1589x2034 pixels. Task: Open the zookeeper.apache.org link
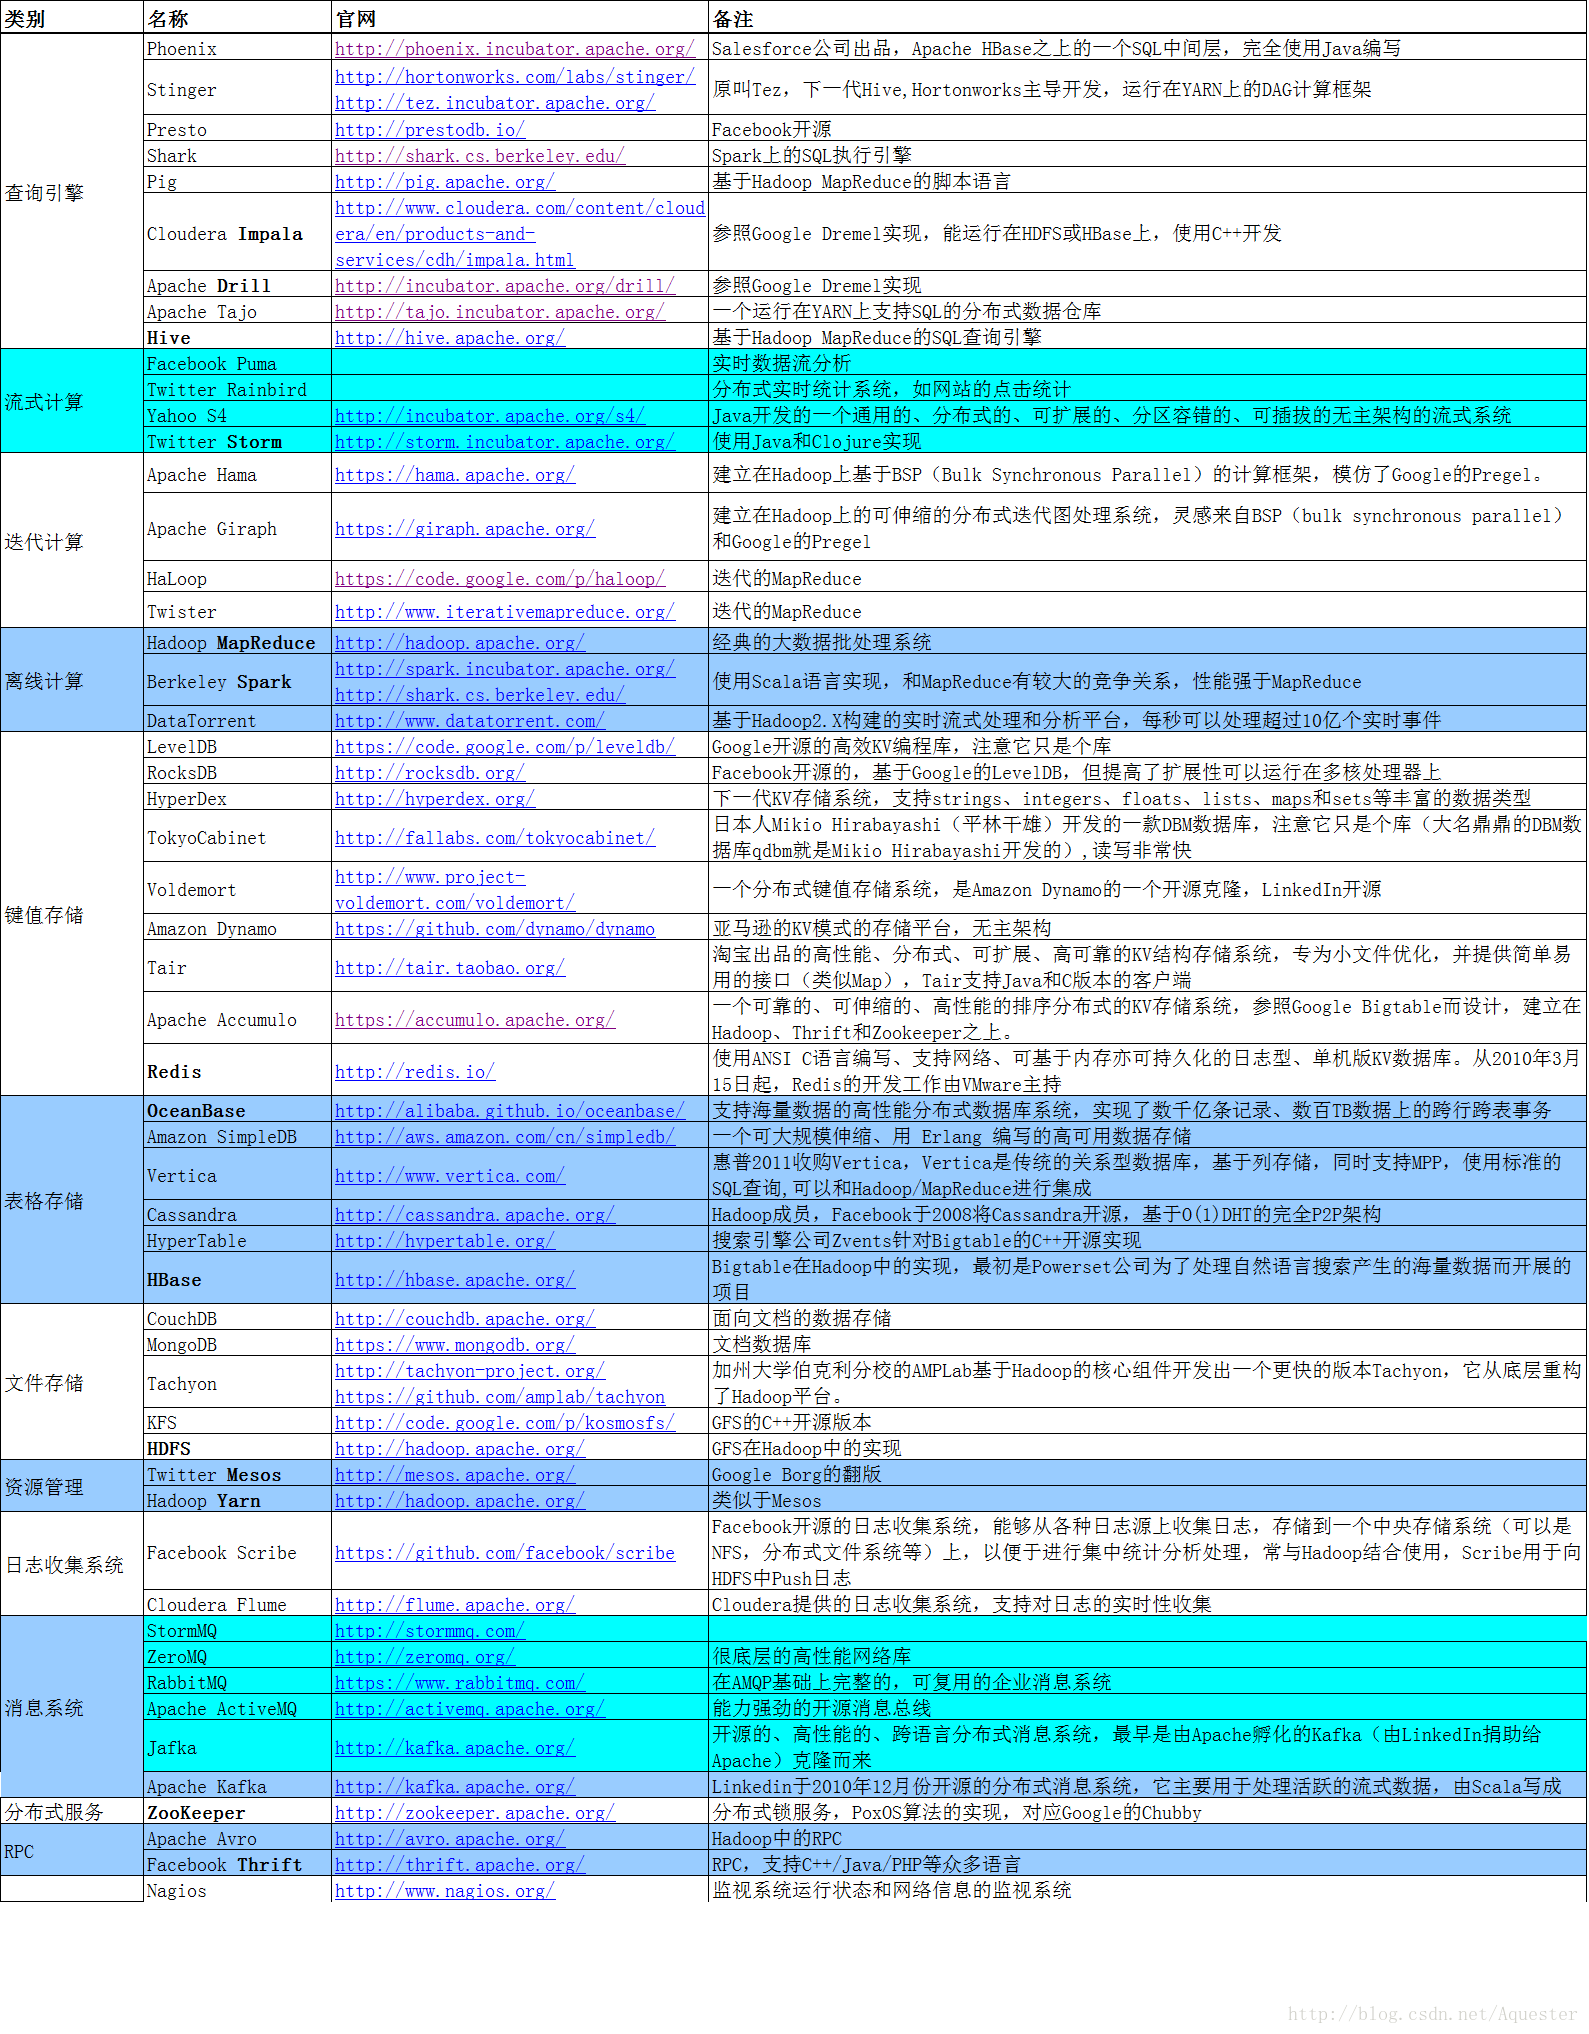tap(474, 1813)
